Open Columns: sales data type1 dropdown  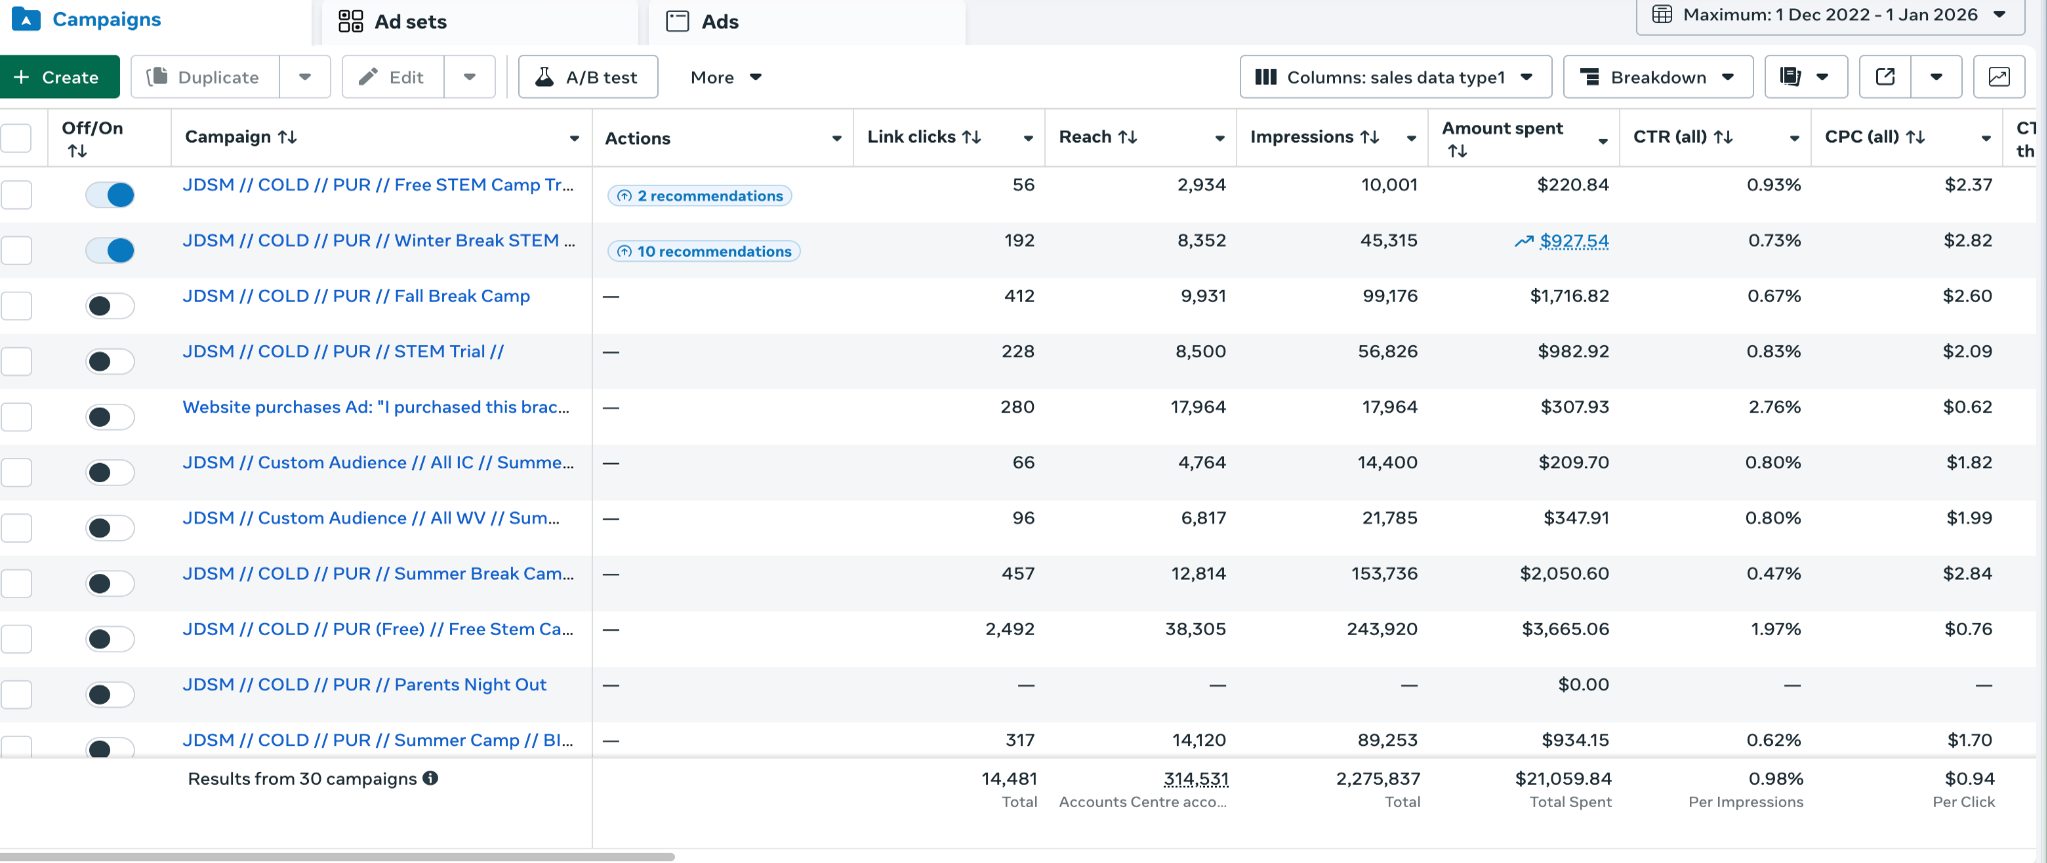pyautogui.click(x=1395, y=77)
